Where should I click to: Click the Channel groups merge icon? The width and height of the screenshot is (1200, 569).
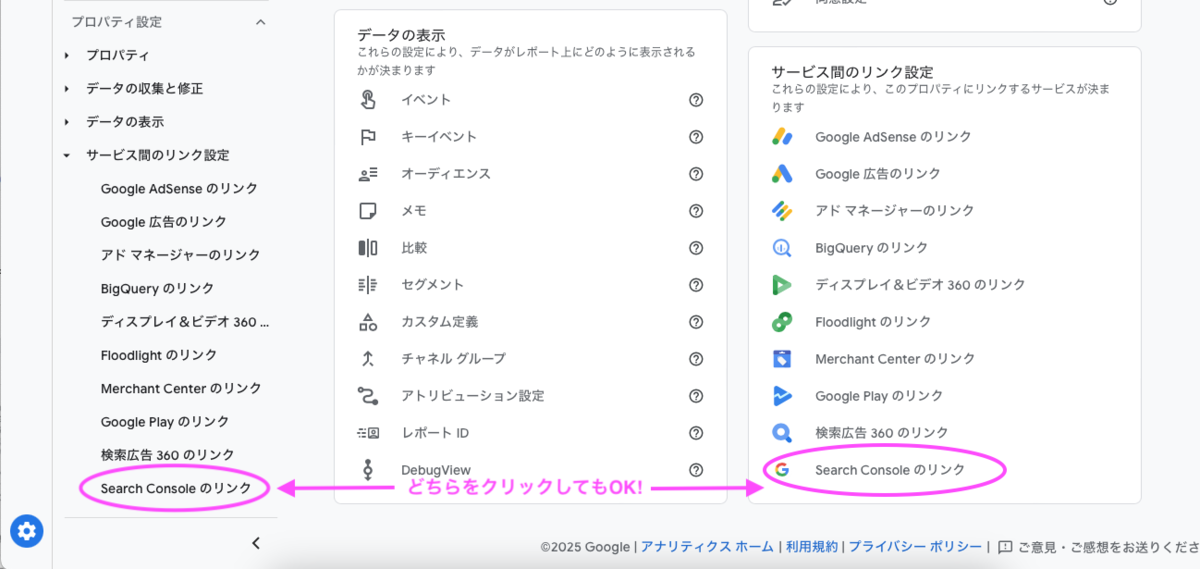368,359
